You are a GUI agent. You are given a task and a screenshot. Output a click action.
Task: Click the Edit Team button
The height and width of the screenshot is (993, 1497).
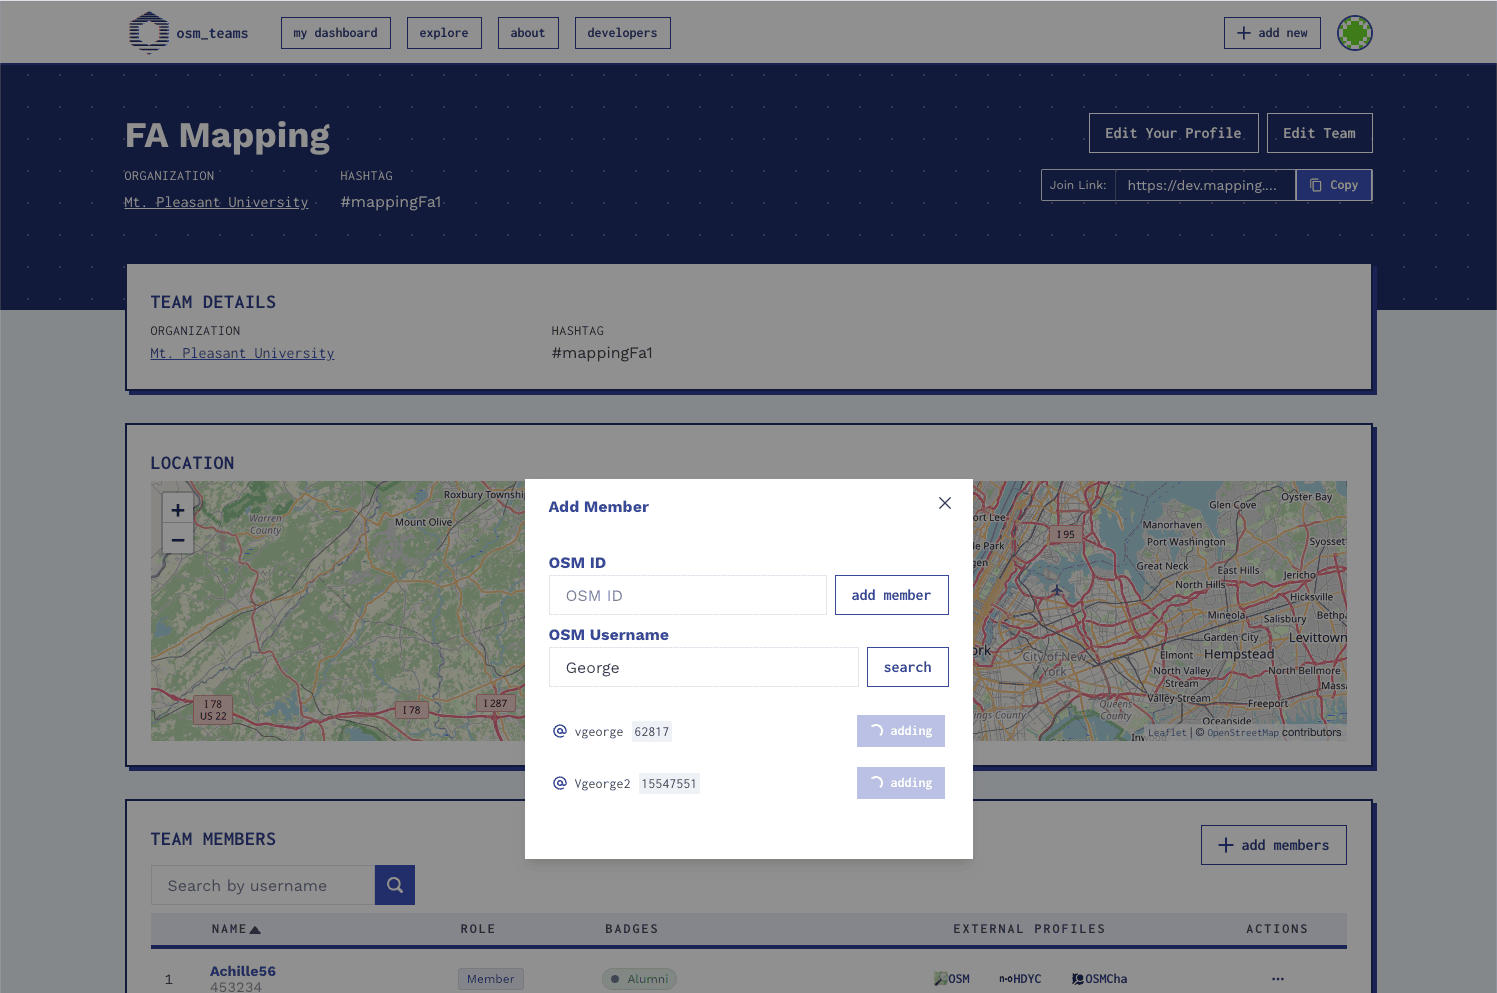1319,132
